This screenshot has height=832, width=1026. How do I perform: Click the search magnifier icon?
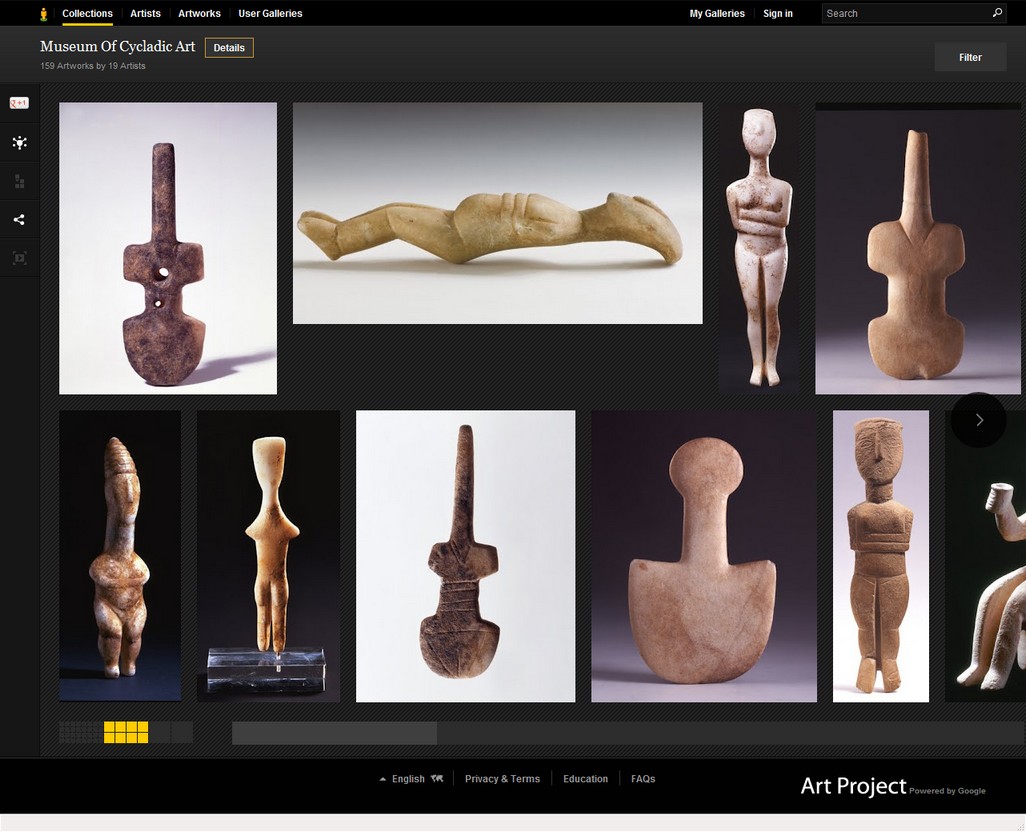point(997,12)
